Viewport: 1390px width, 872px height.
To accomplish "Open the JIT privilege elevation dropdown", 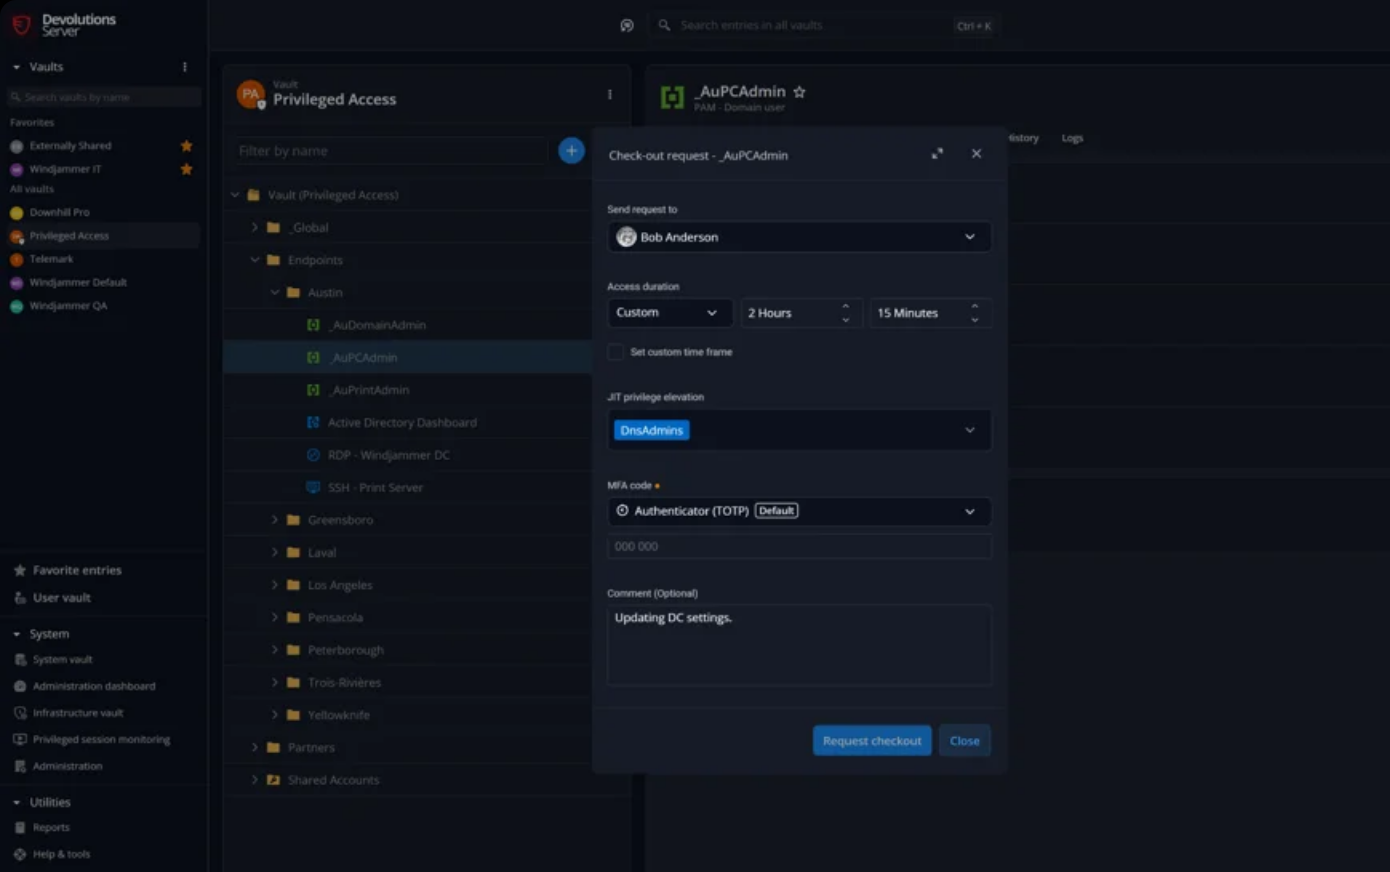I will (799, 430).
